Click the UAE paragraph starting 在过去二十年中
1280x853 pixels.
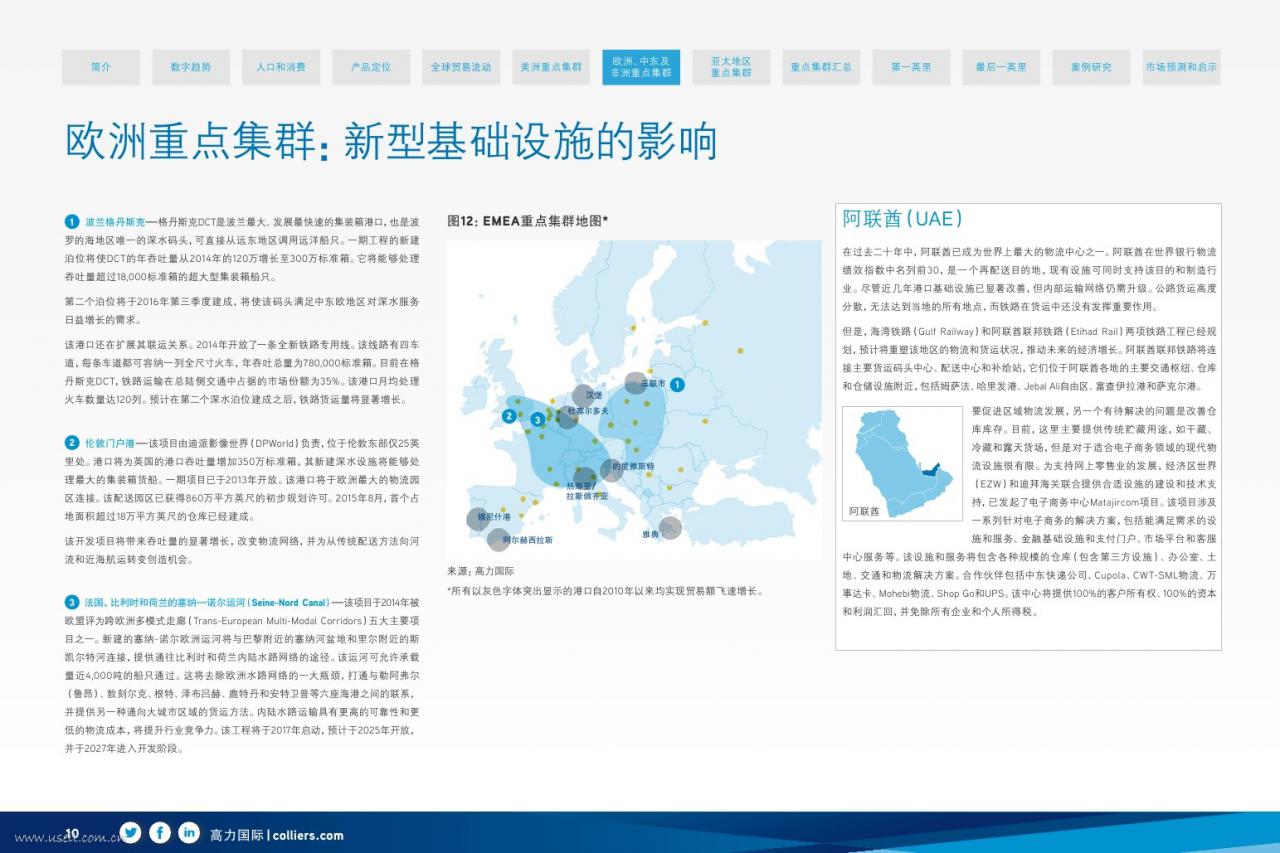click(x=1030, y=279)
